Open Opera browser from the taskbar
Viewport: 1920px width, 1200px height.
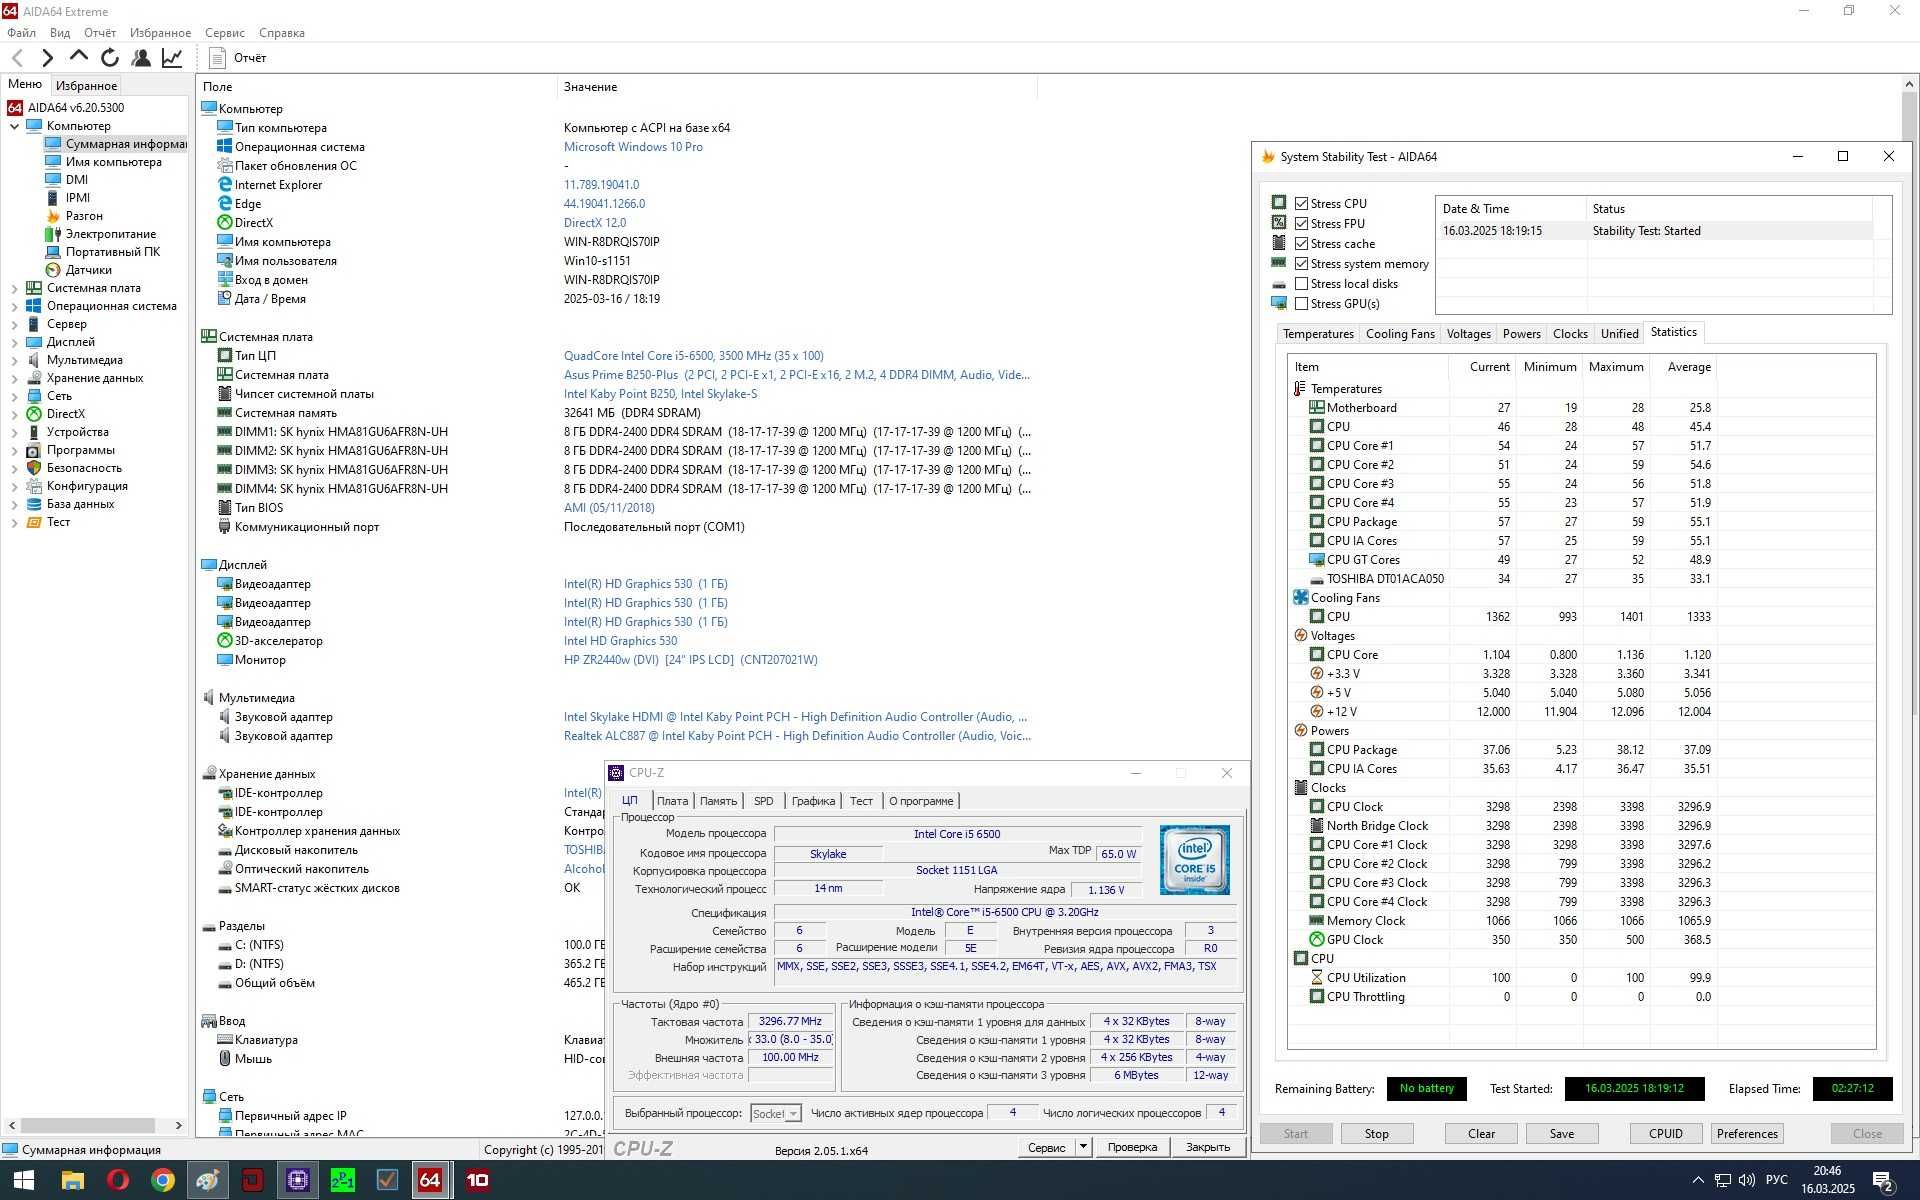tap(117, 1180)
